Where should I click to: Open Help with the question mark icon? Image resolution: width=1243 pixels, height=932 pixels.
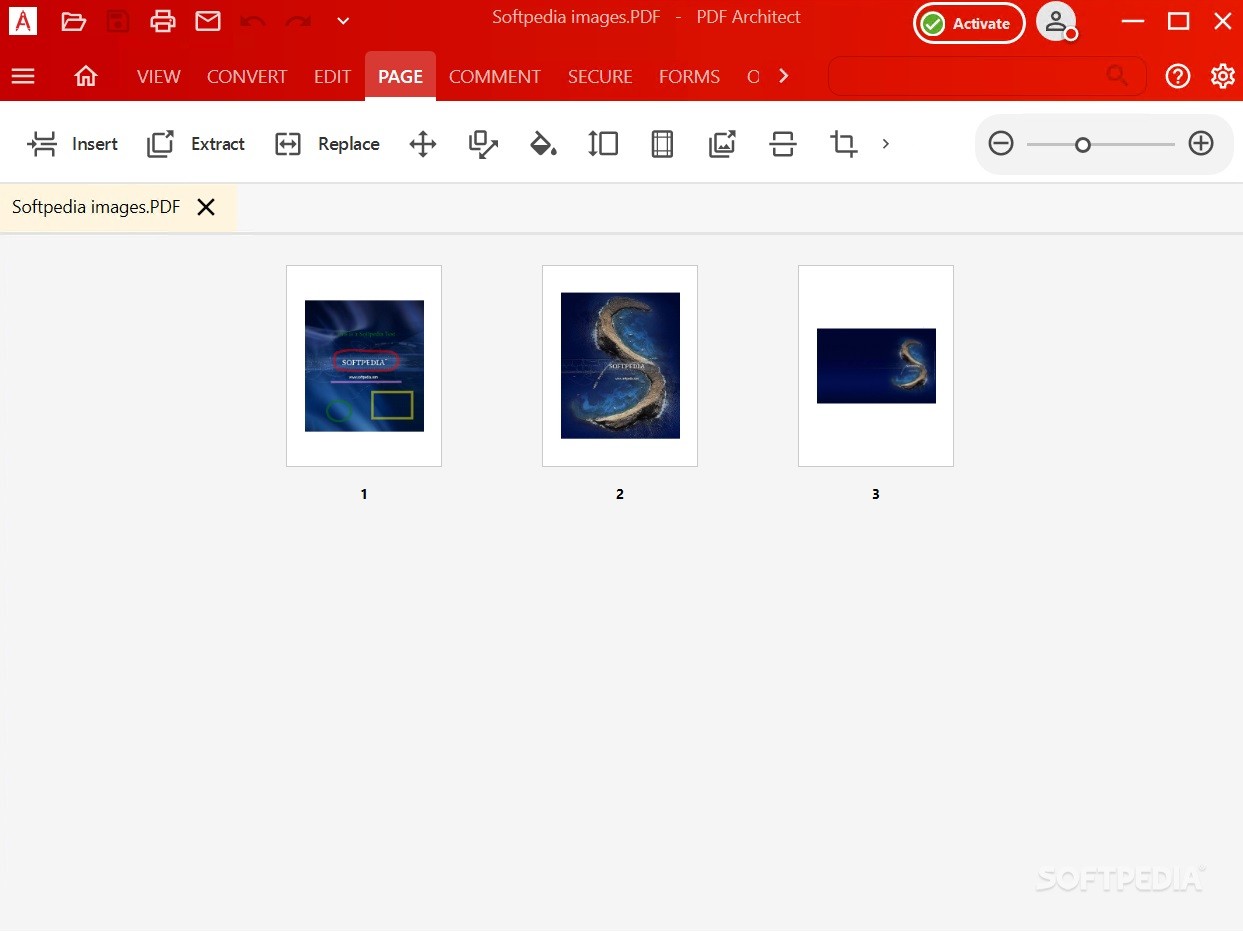pos(1178,76)
